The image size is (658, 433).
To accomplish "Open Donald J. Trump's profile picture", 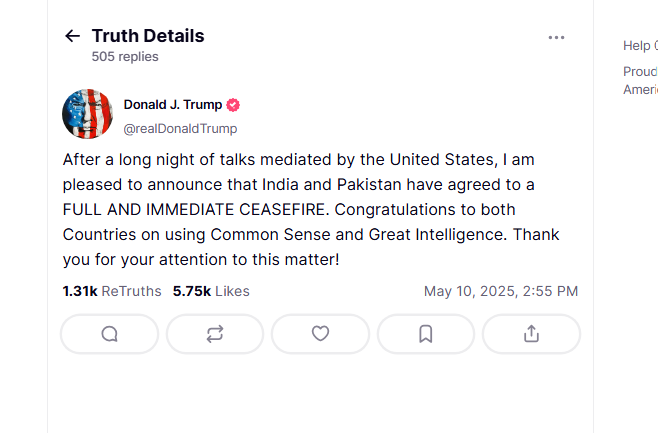I will click(87, 114).
